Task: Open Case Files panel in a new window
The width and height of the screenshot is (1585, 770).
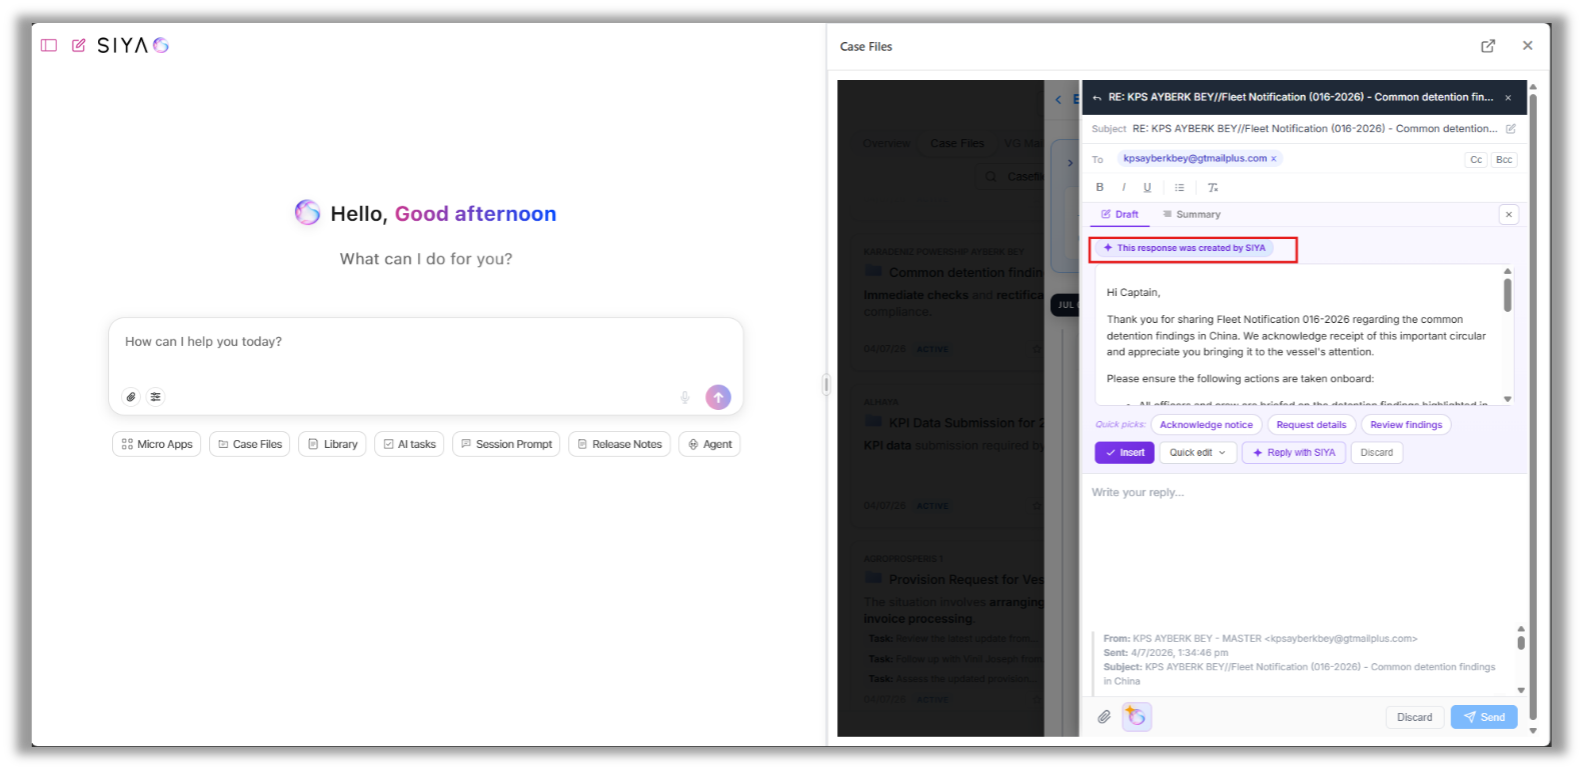Action: 1488,46
